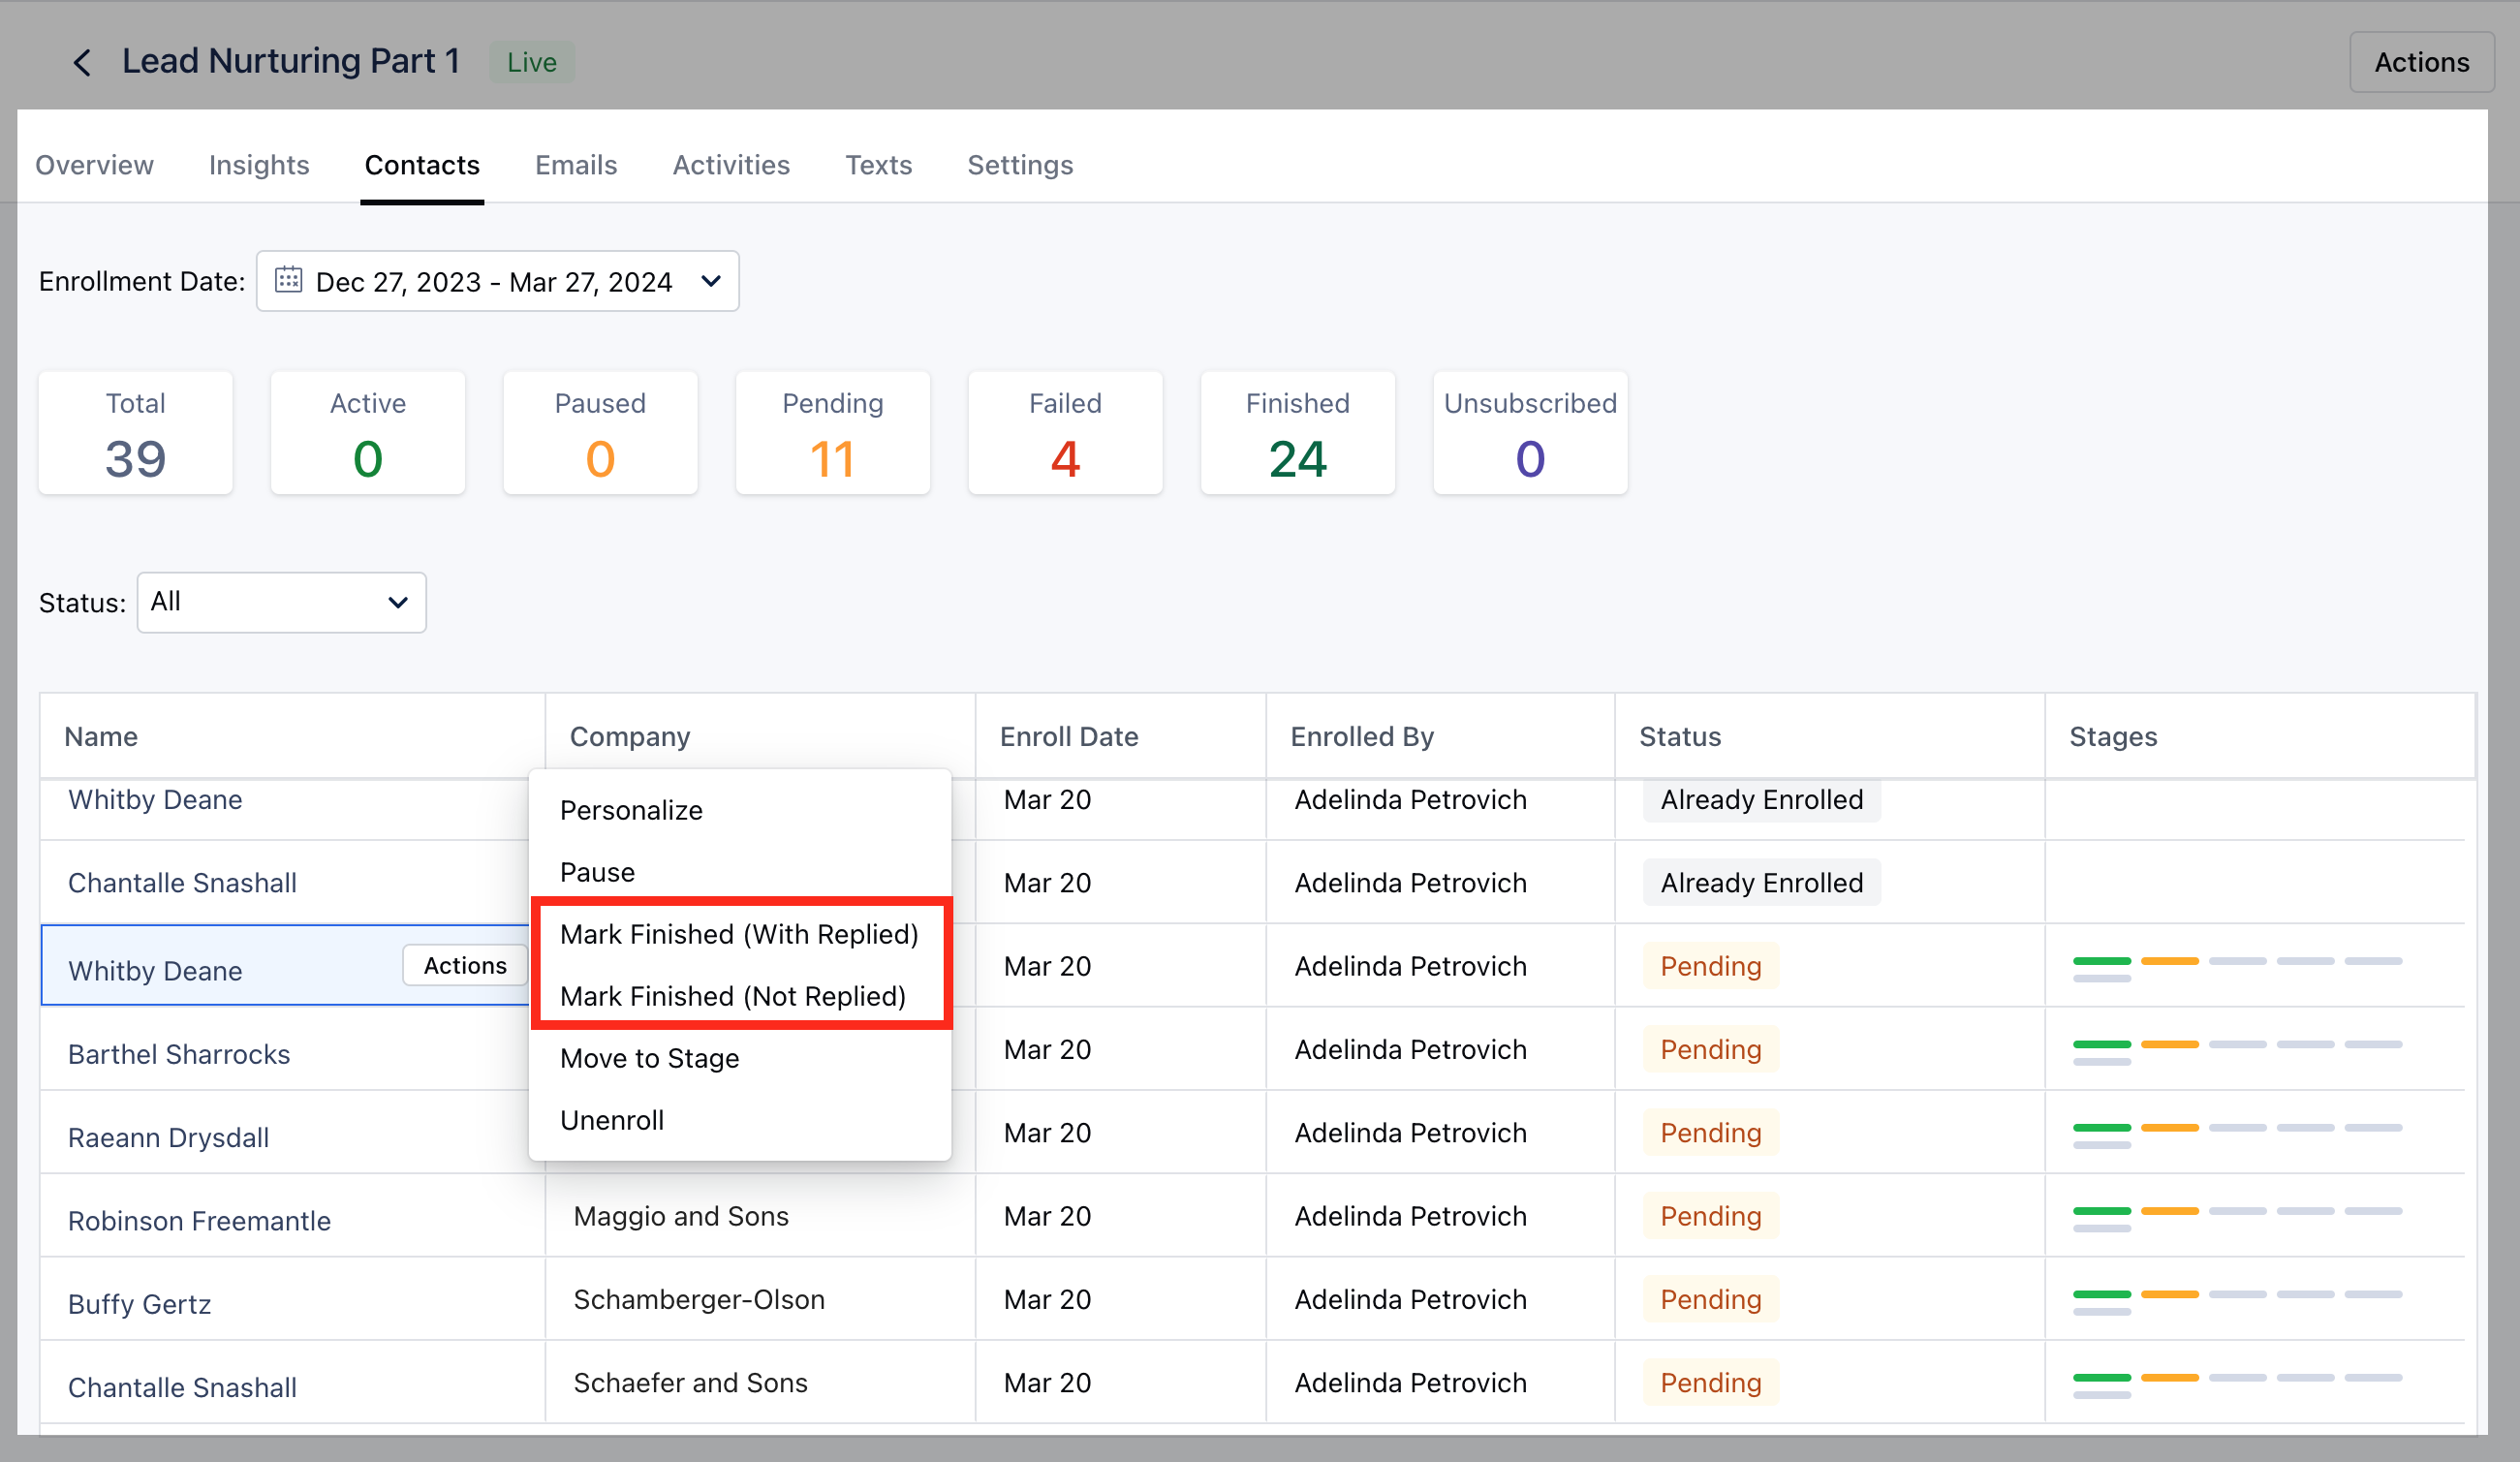2520x1462 pixels.
Task: Select the Contacts tab
Action: pos(422,165)
